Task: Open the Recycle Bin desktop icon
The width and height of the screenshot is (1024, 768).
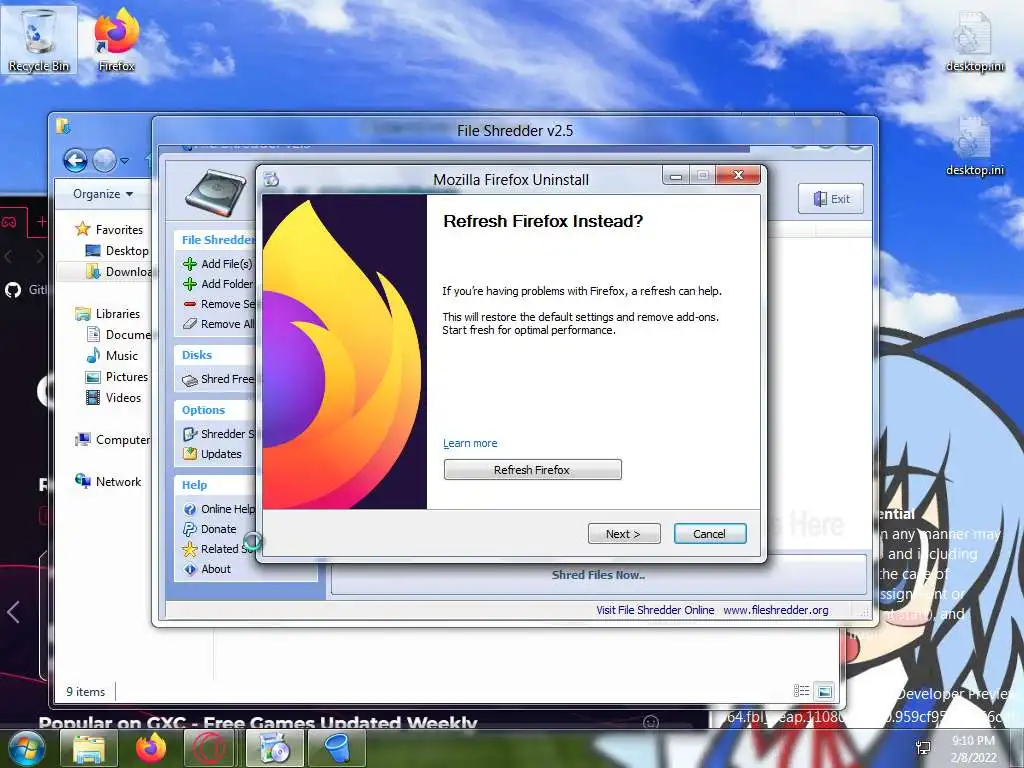Action: [39, 40]
